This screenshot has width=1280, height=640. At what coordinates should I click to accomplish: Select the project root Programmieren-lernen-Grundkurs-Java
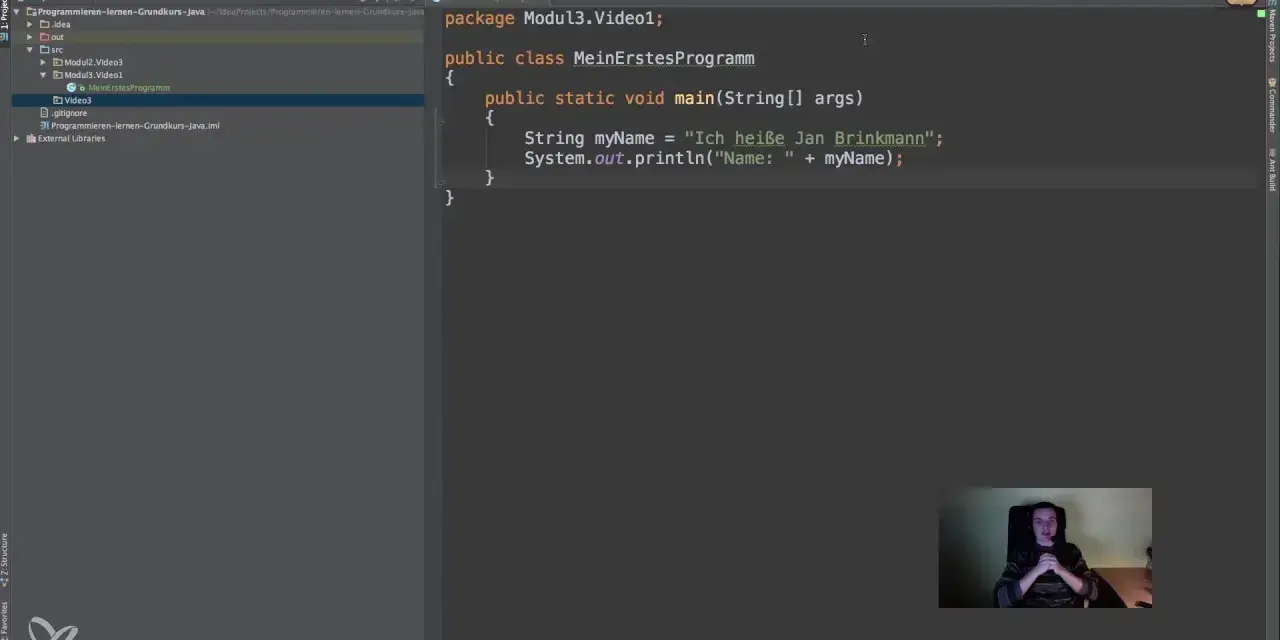click(115, 12)
